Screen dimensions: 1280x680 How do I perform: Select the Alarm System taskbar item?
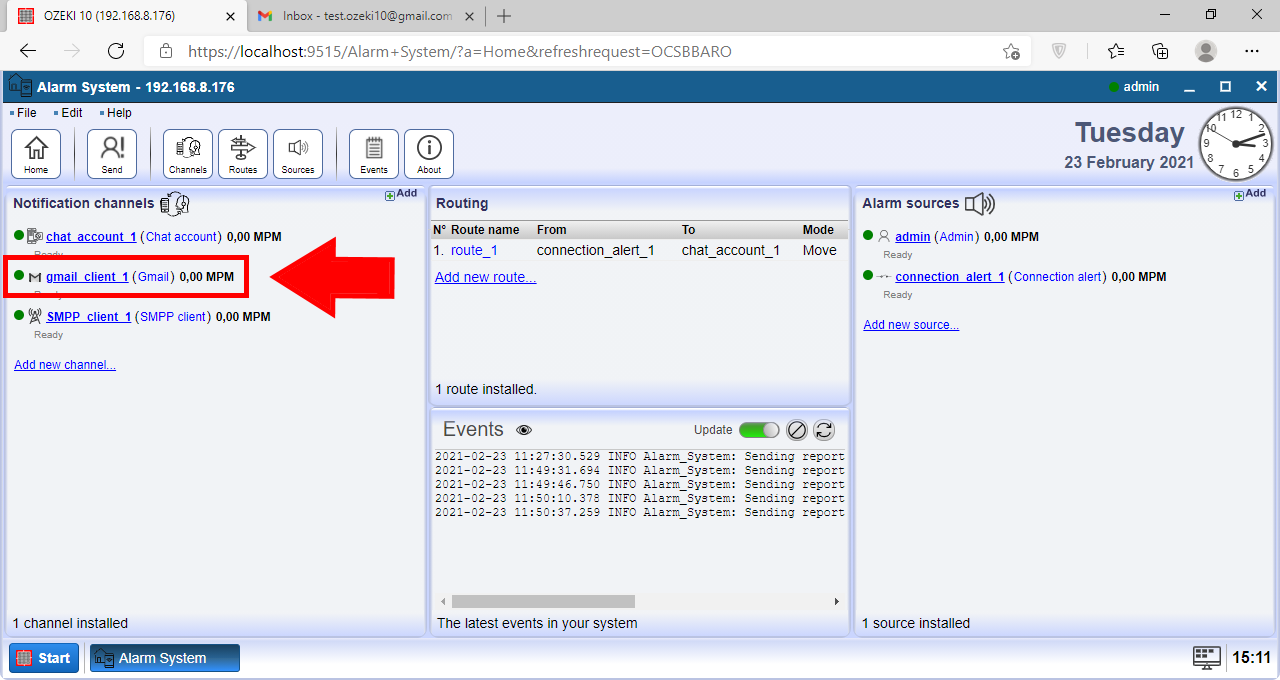165,658
